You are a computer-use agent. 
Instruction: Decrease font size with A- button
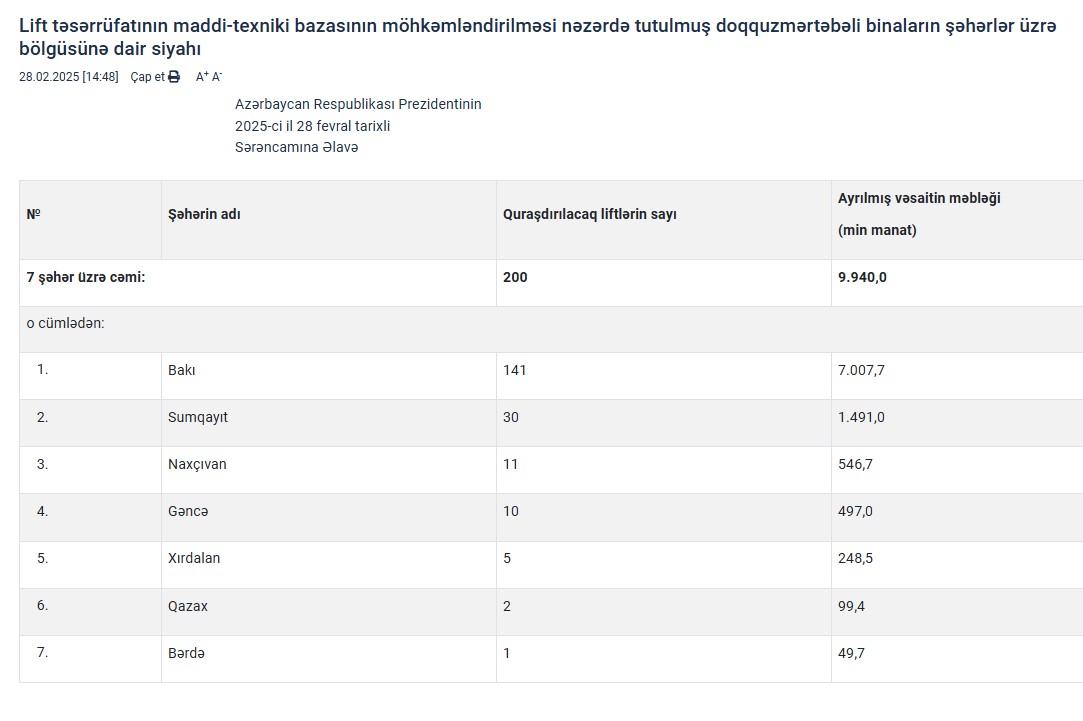click(x=216, y=77)
